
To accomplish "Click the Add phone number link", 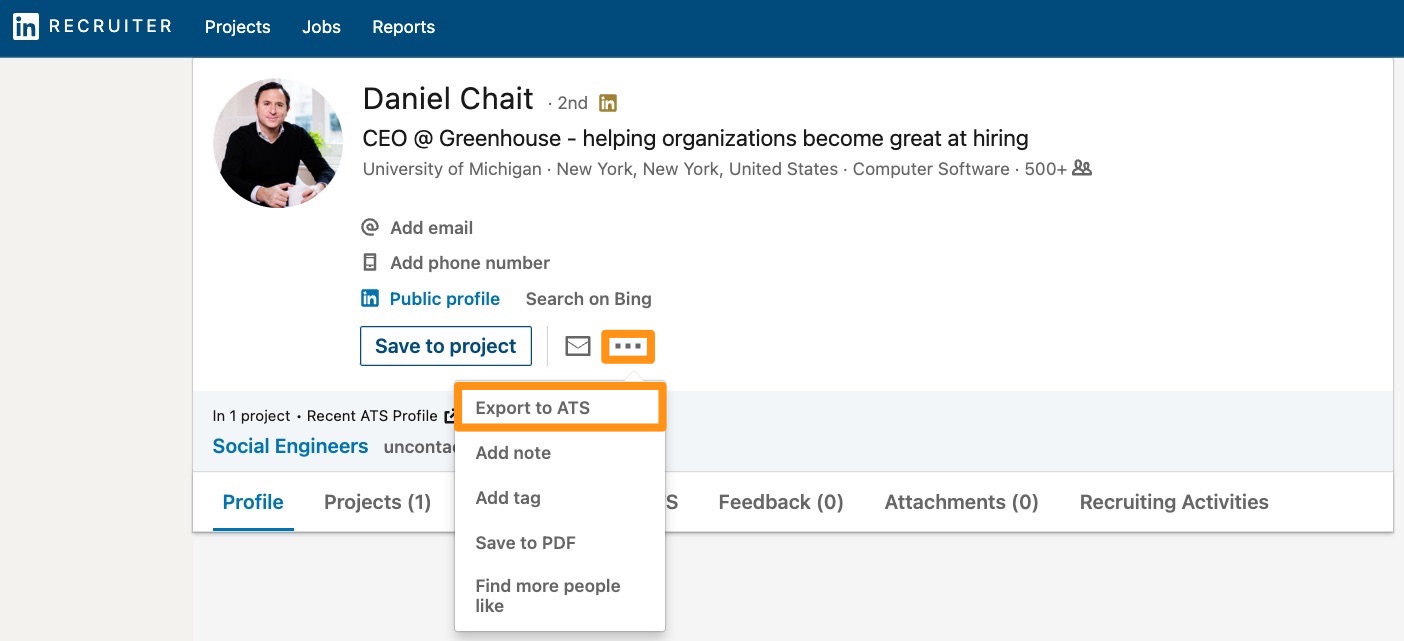I will coord(470,263).
